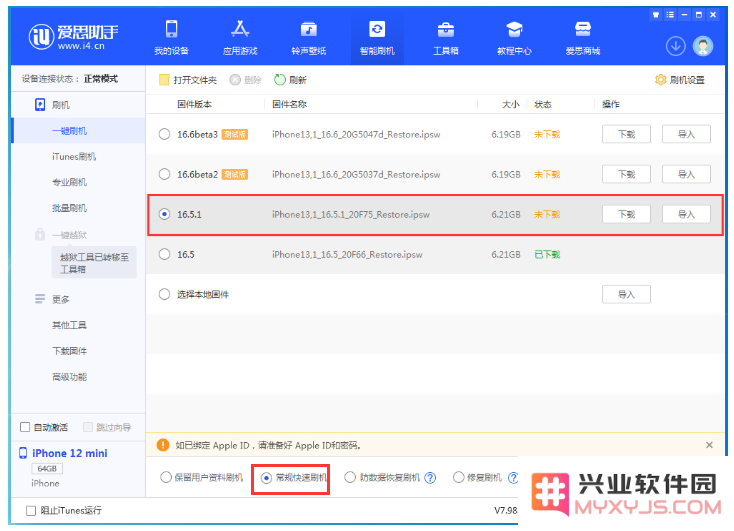This screenshot has height=531, width=734.
Task: Open the skin theme icon in title bar
Action: pyautogui.click(x=656, y=15)
